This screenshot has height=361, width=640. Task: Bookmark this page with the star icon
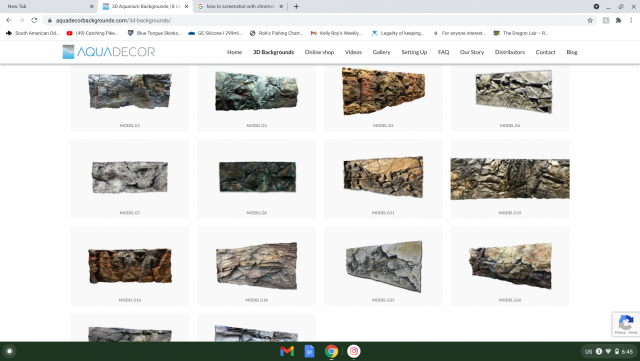coord(590,20)
